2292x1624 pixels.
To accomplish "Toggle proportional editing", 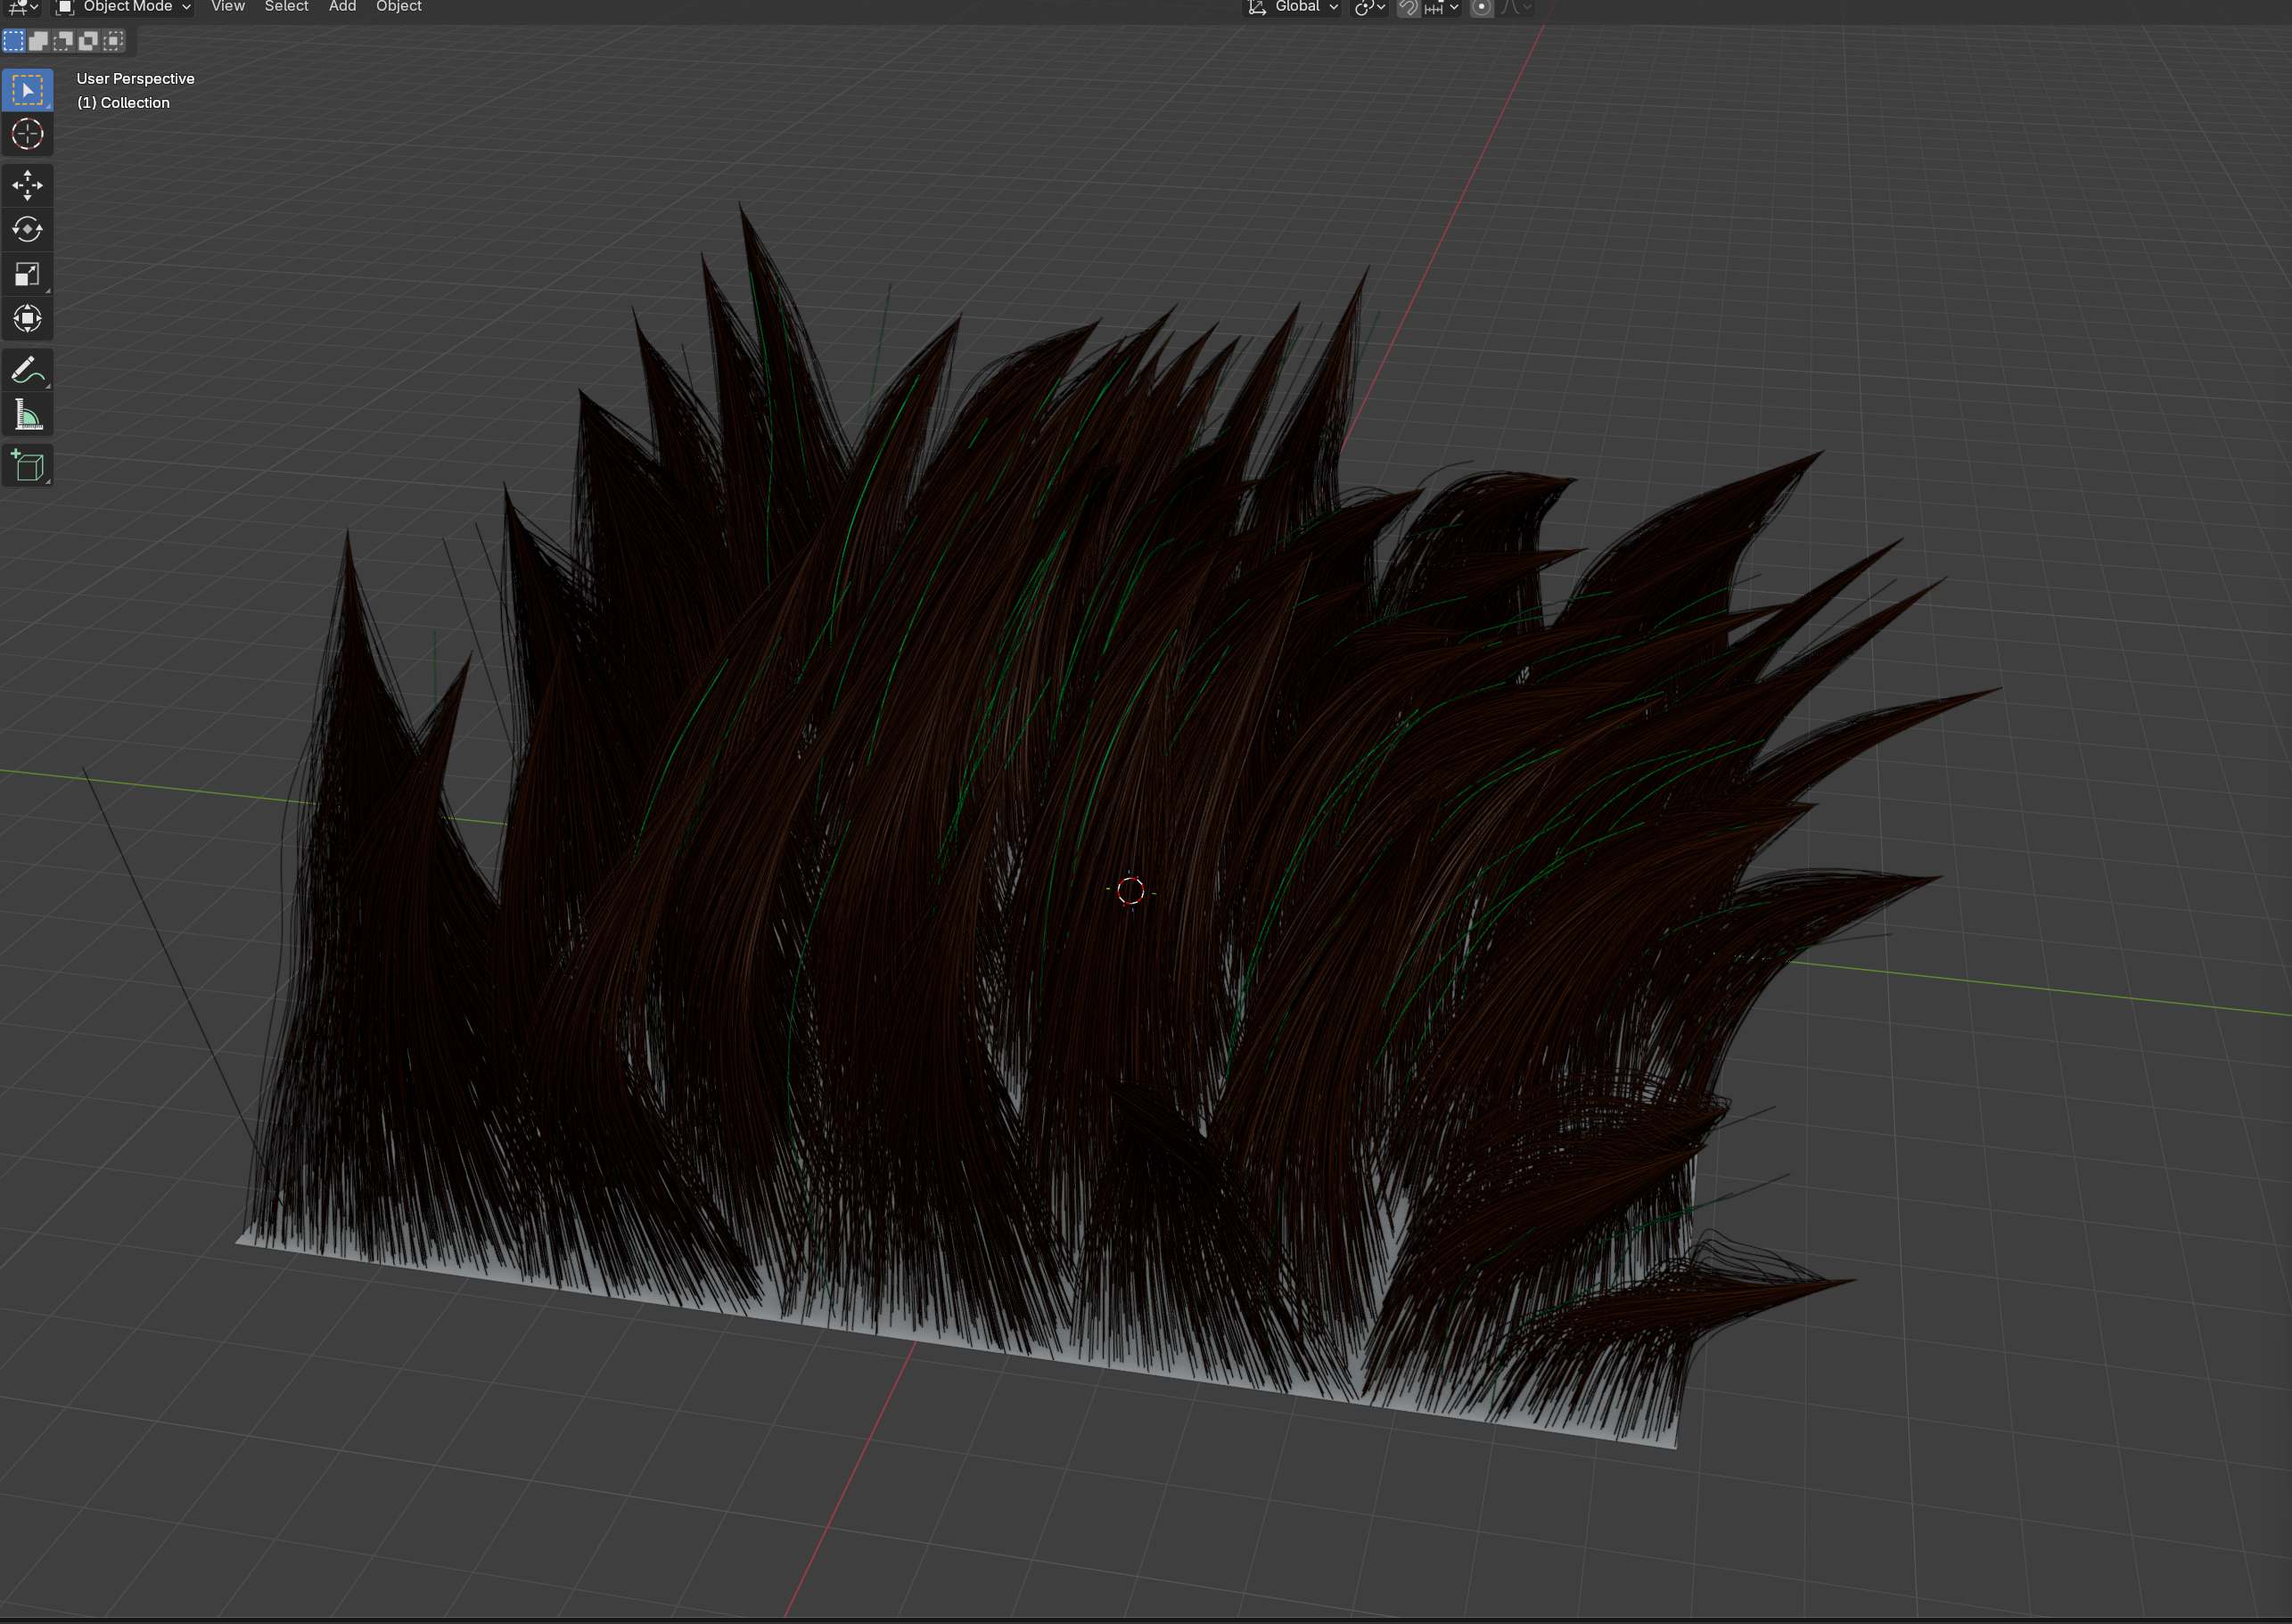I will click(1482, 8).
